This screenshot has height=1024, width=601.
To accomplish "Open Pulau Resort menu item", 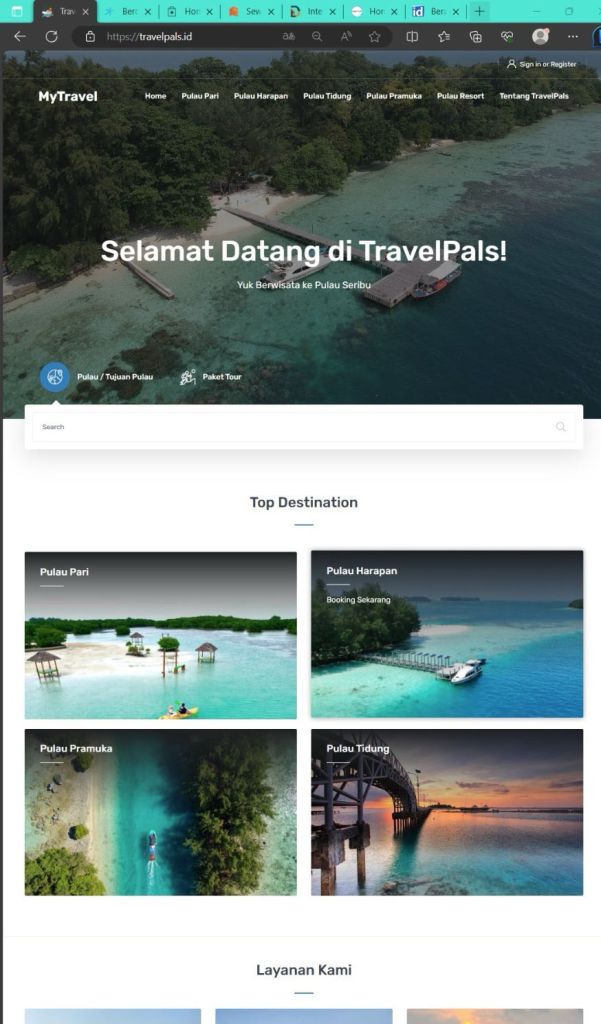I will coord(461,96).
